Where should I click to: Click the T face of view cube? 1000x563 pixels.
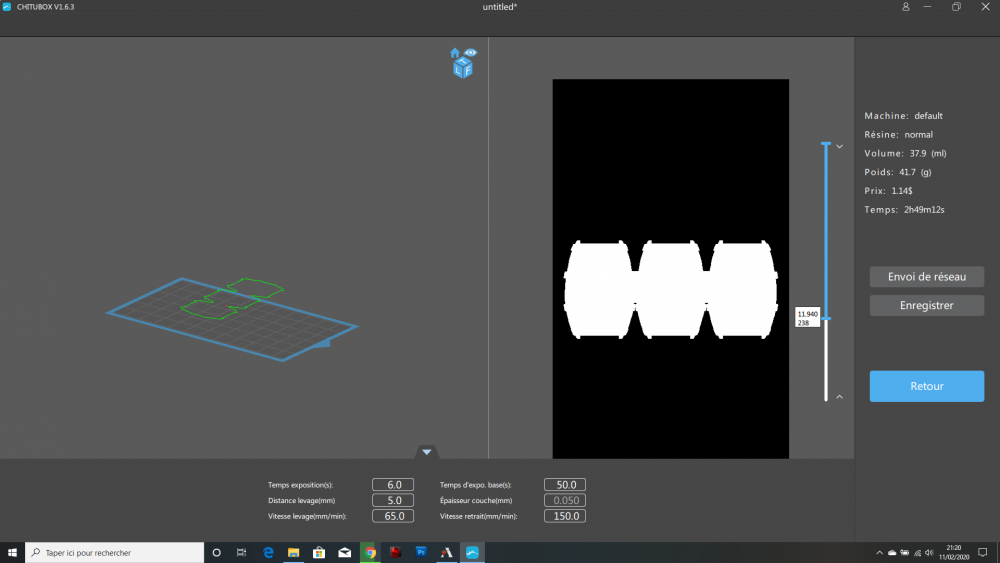point(463,61)
